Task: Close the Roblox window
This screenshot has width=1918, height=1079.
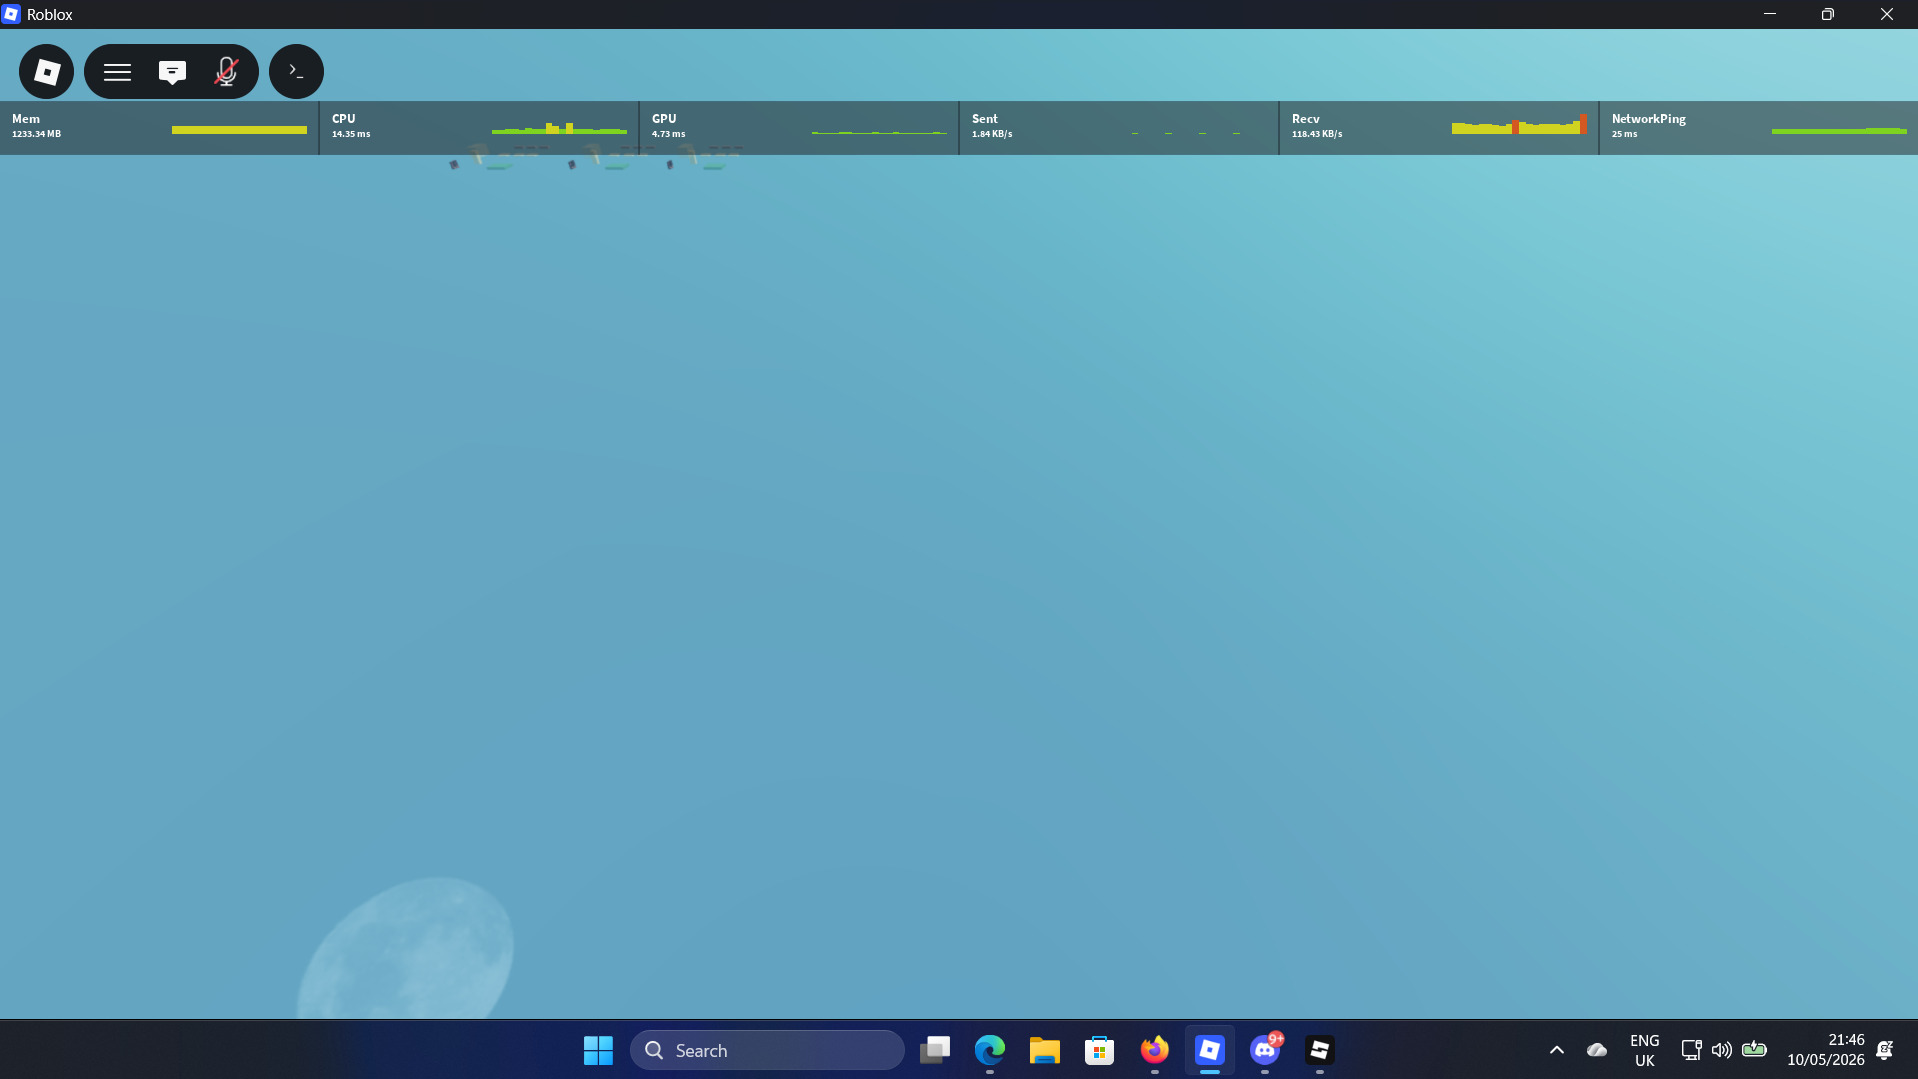Action: pyautogui.click(x=1887, y=14)
